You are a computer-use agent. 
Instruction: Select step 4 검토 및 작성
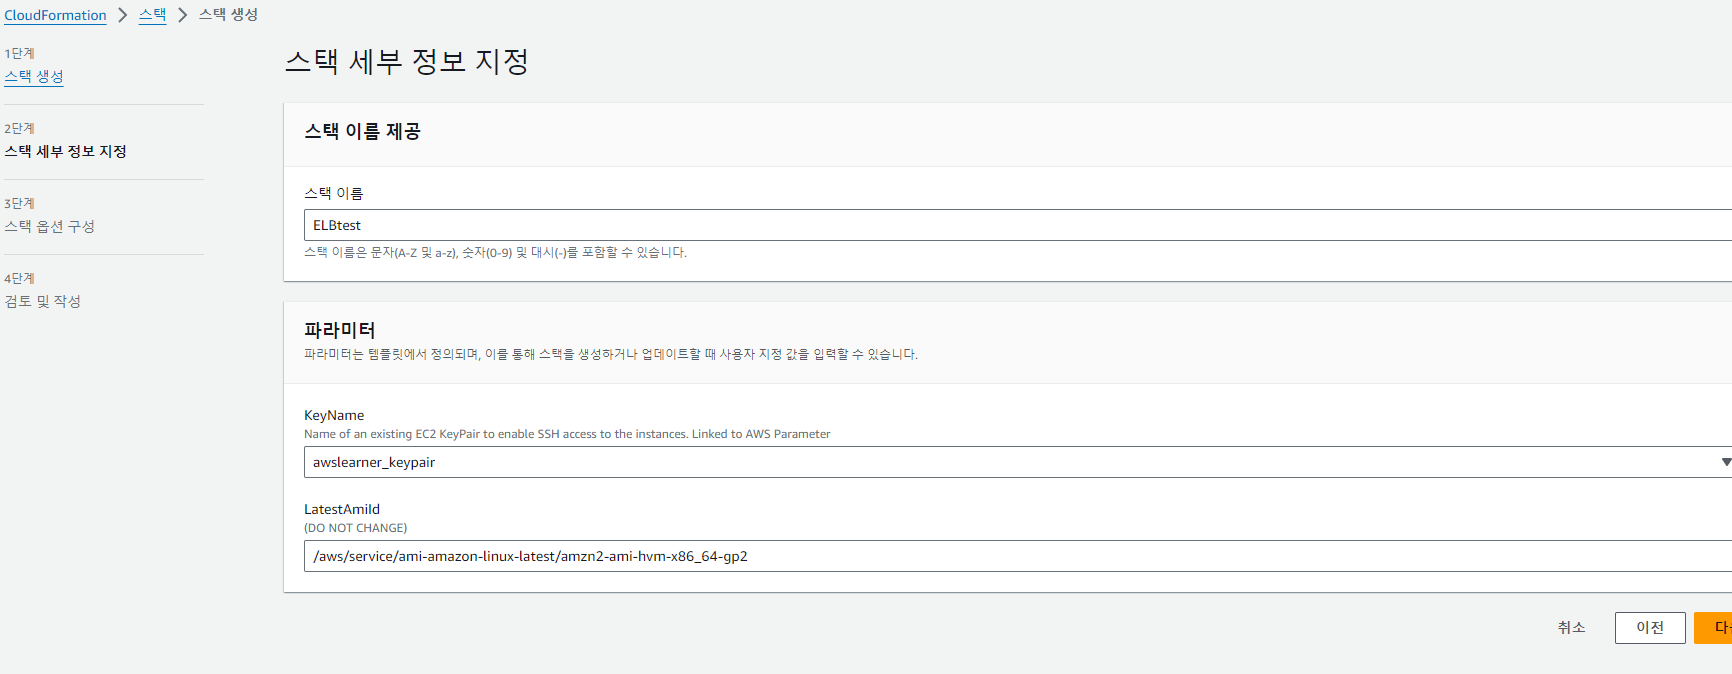click(x=43, y=301)
